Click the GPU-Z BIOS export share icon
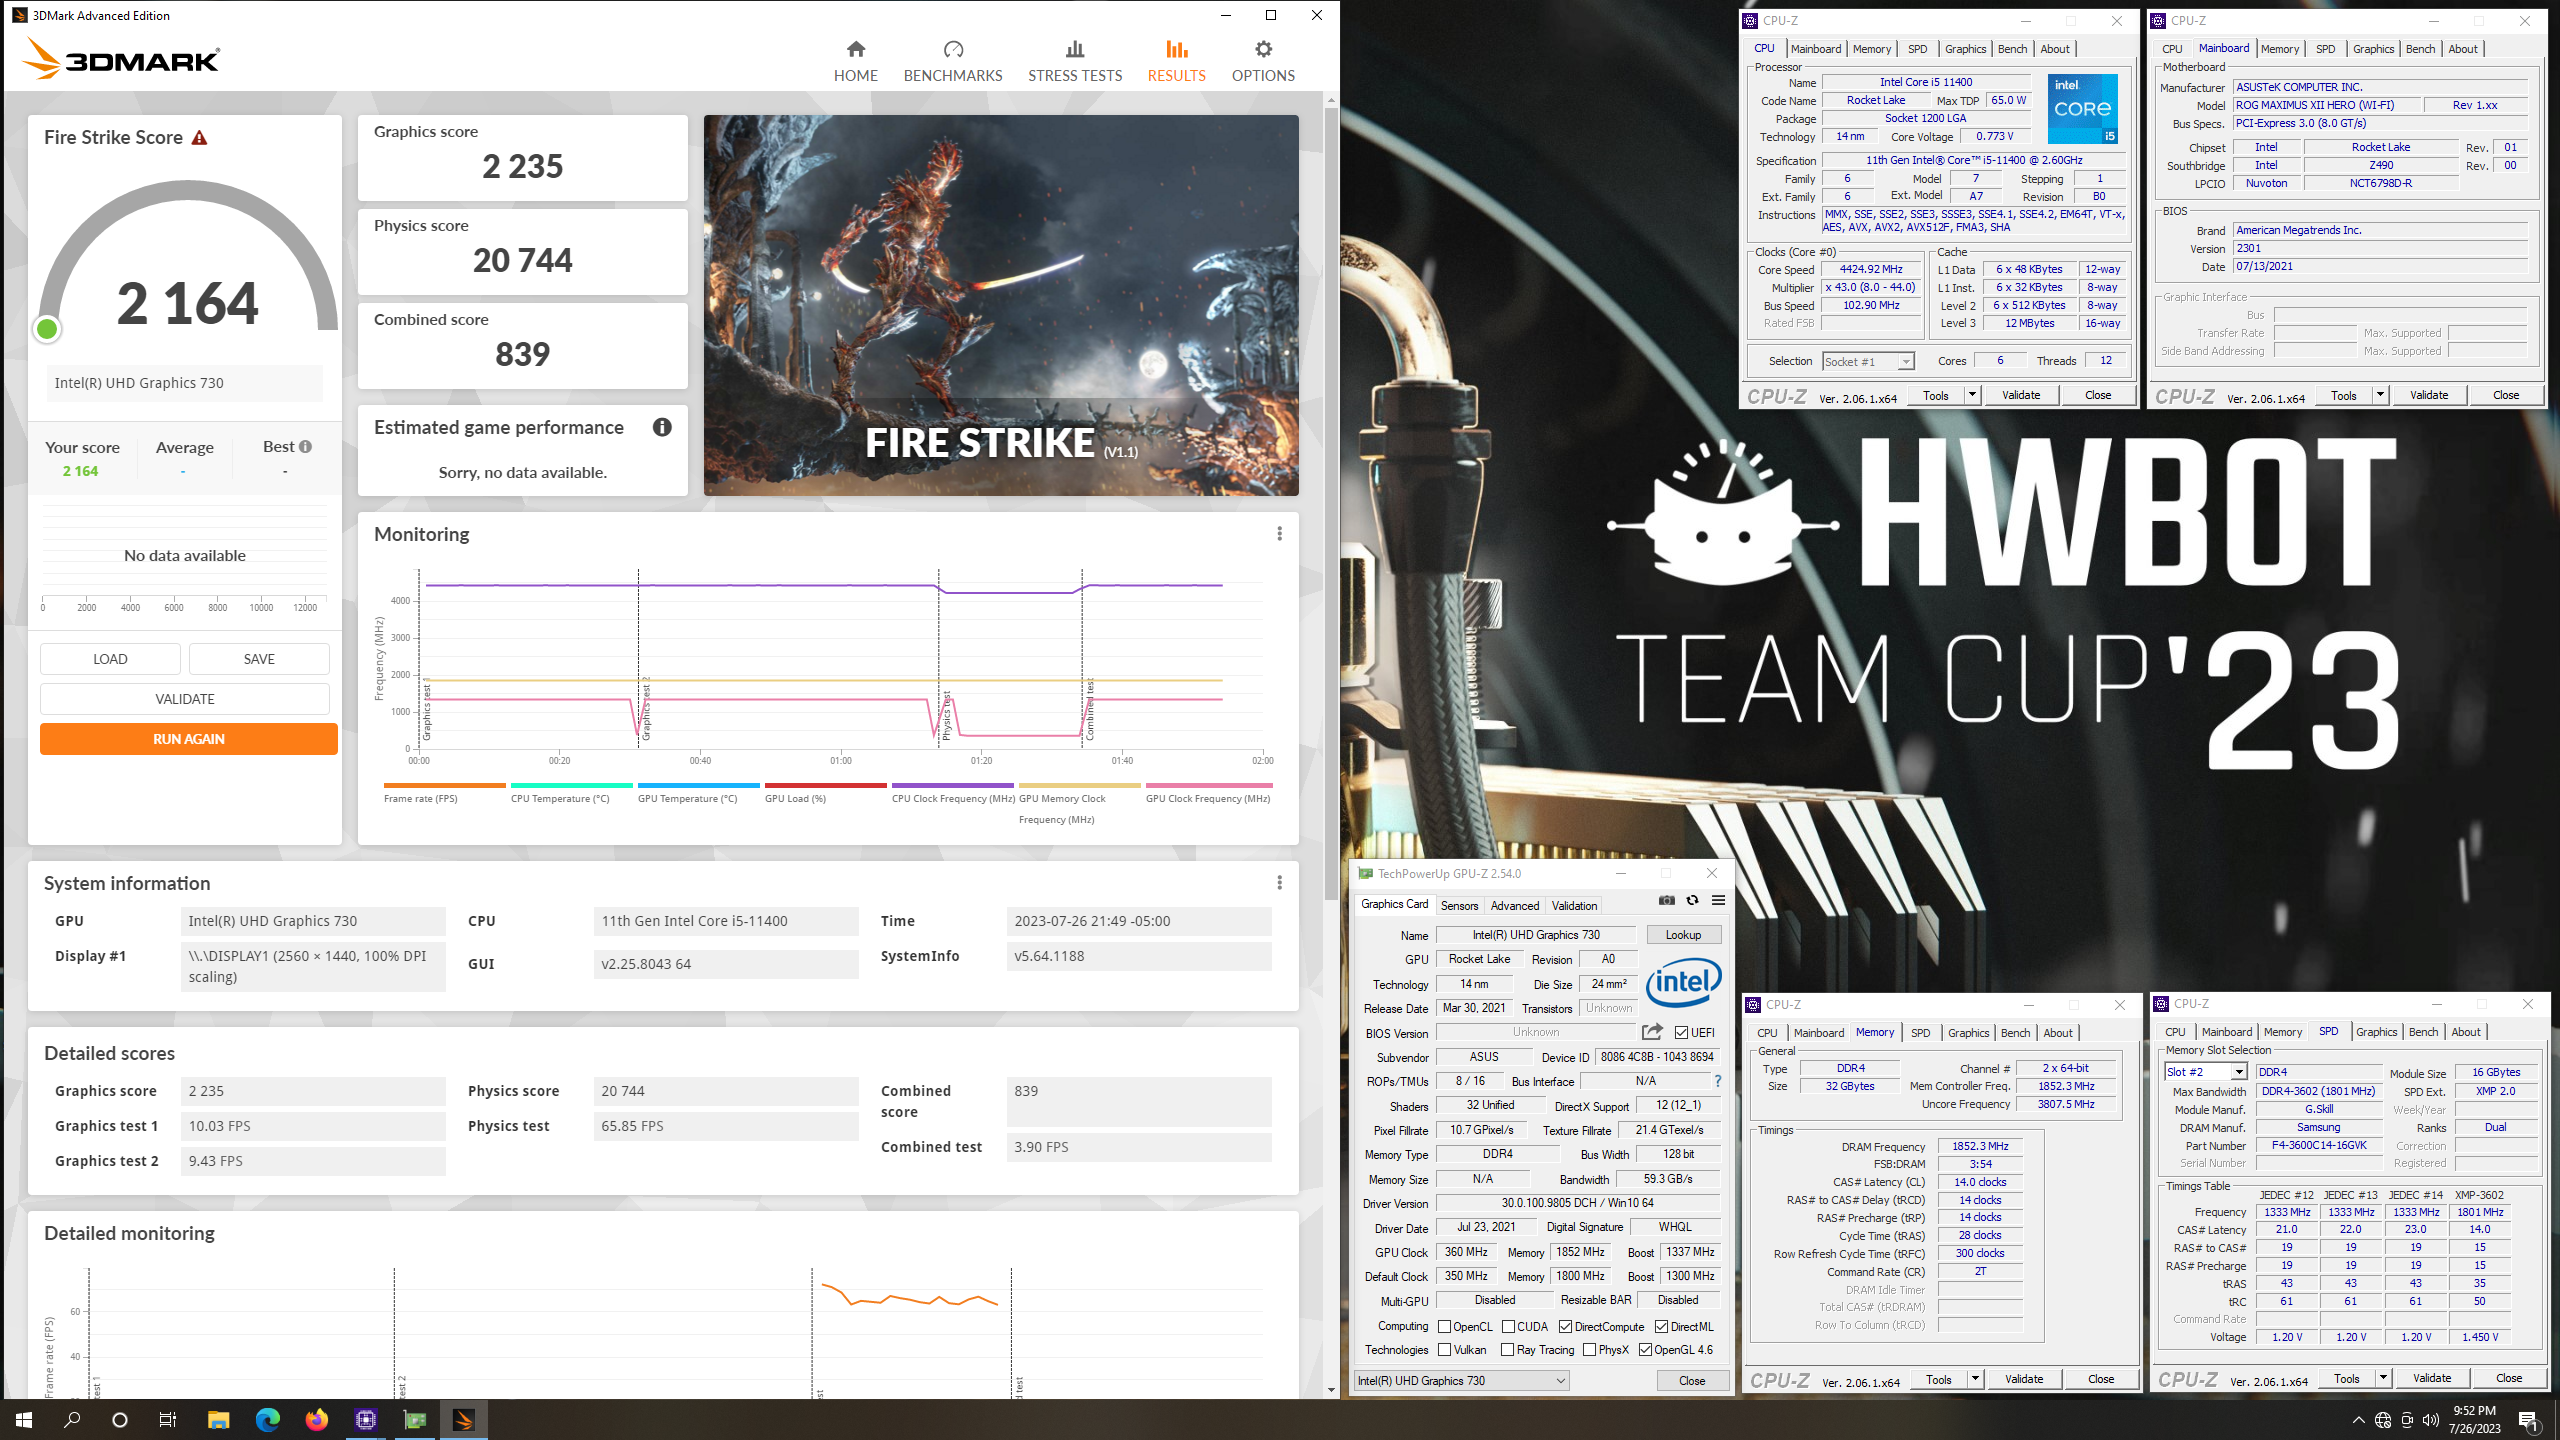 pyautogui.click(x=1652, y=1031)
